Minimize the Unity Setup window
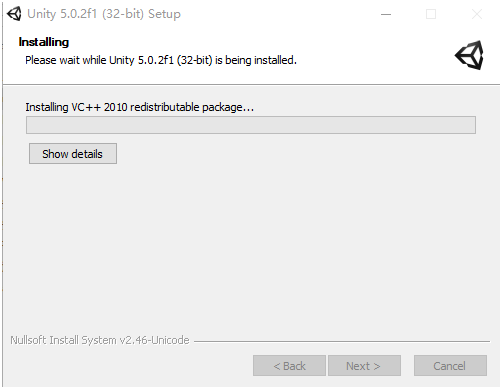The height and width of the screenshot is (389, 502). point(386,14)
